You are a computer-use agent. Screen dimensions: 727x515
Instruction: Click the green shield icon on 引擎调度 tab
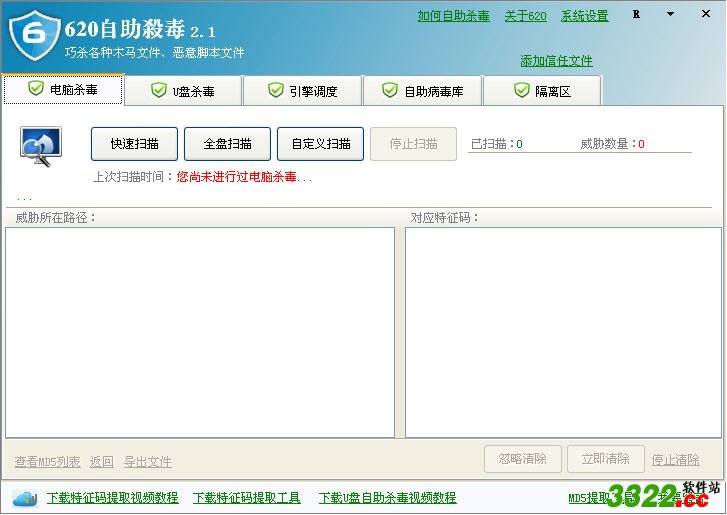pos(276,89)
